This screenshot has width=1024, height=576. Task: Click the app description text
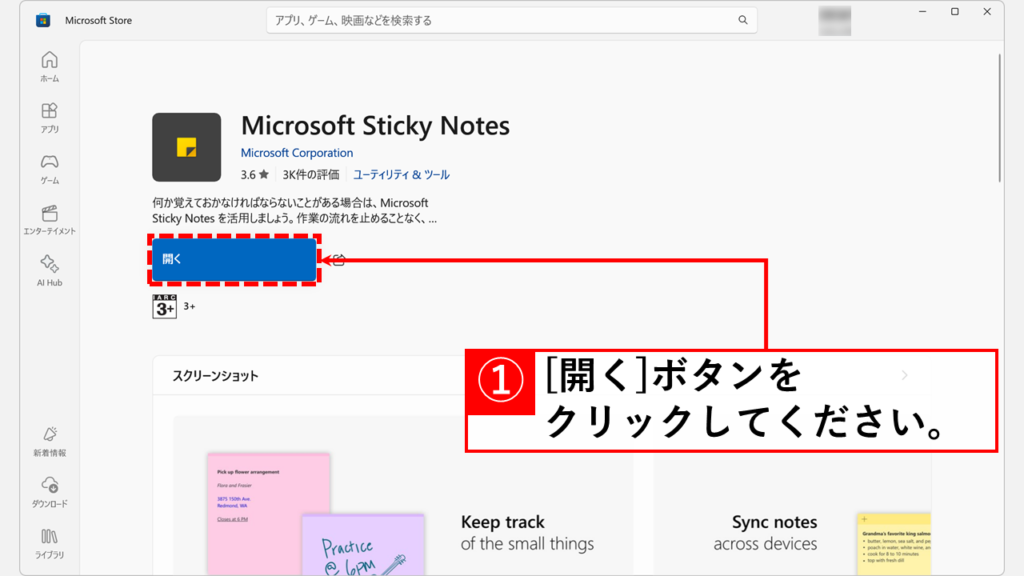(x=295, y=210)
